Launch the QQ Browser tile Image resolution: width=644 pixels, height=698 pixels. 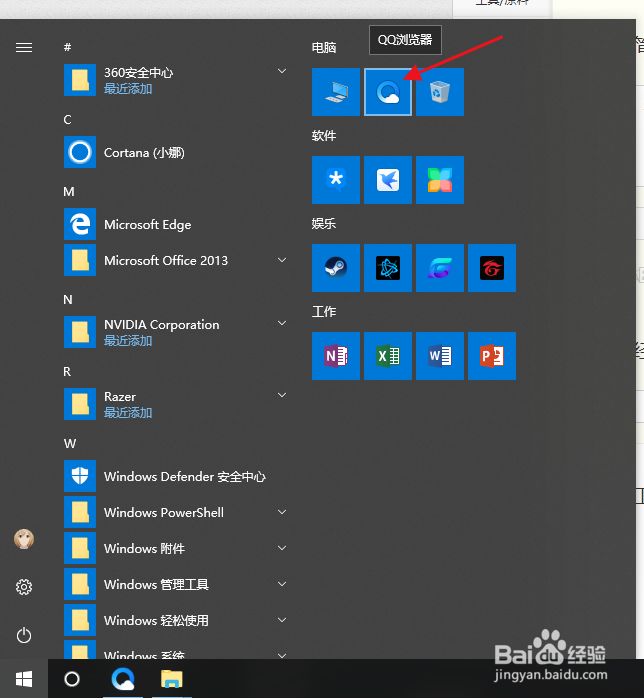click(388, 92)
